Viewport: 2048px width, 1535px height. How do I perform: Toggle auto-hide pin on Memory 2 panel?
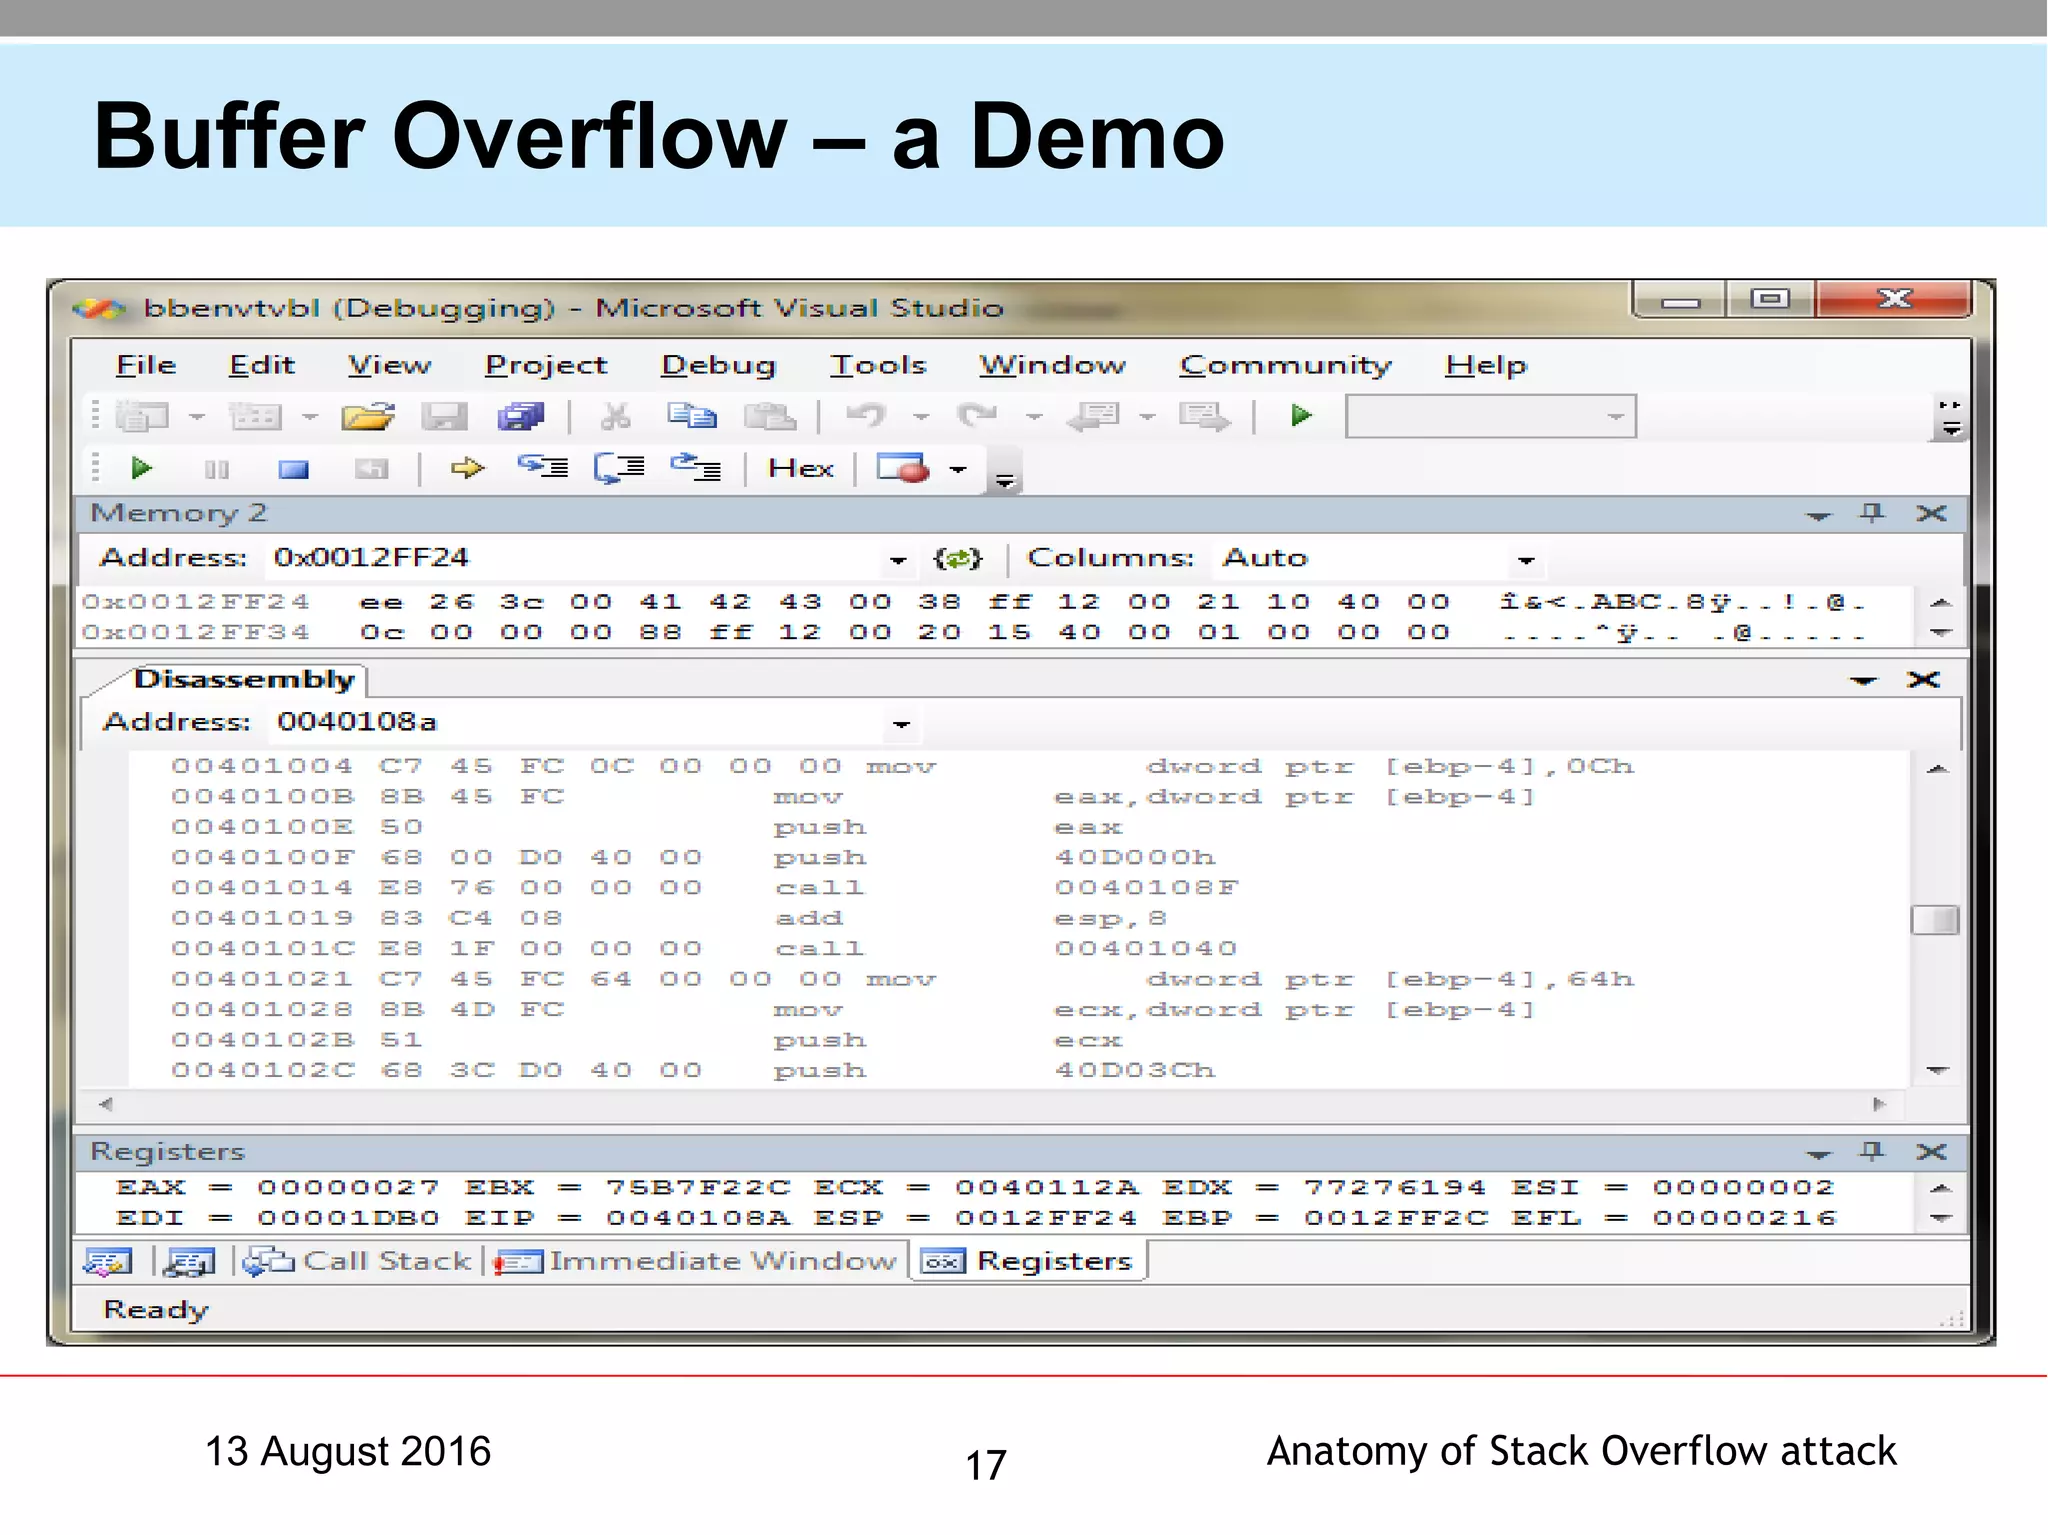(1872, 513)
